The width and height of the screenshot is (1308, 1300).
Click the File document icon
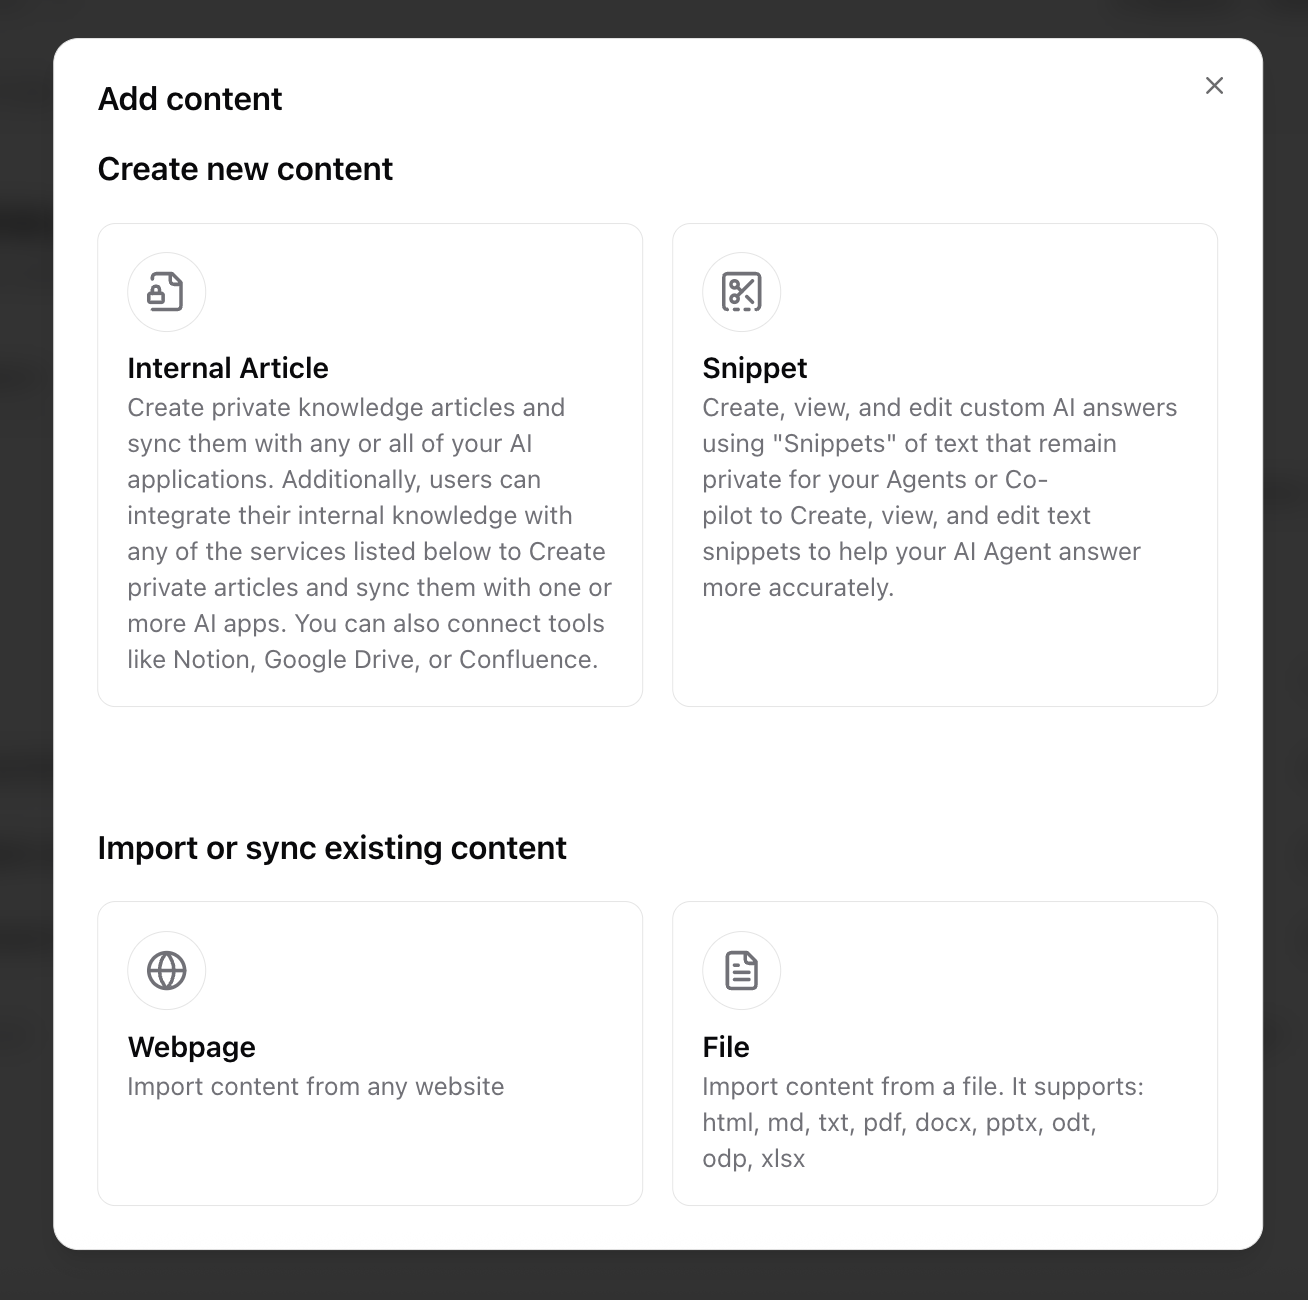[x=741, y=971]
